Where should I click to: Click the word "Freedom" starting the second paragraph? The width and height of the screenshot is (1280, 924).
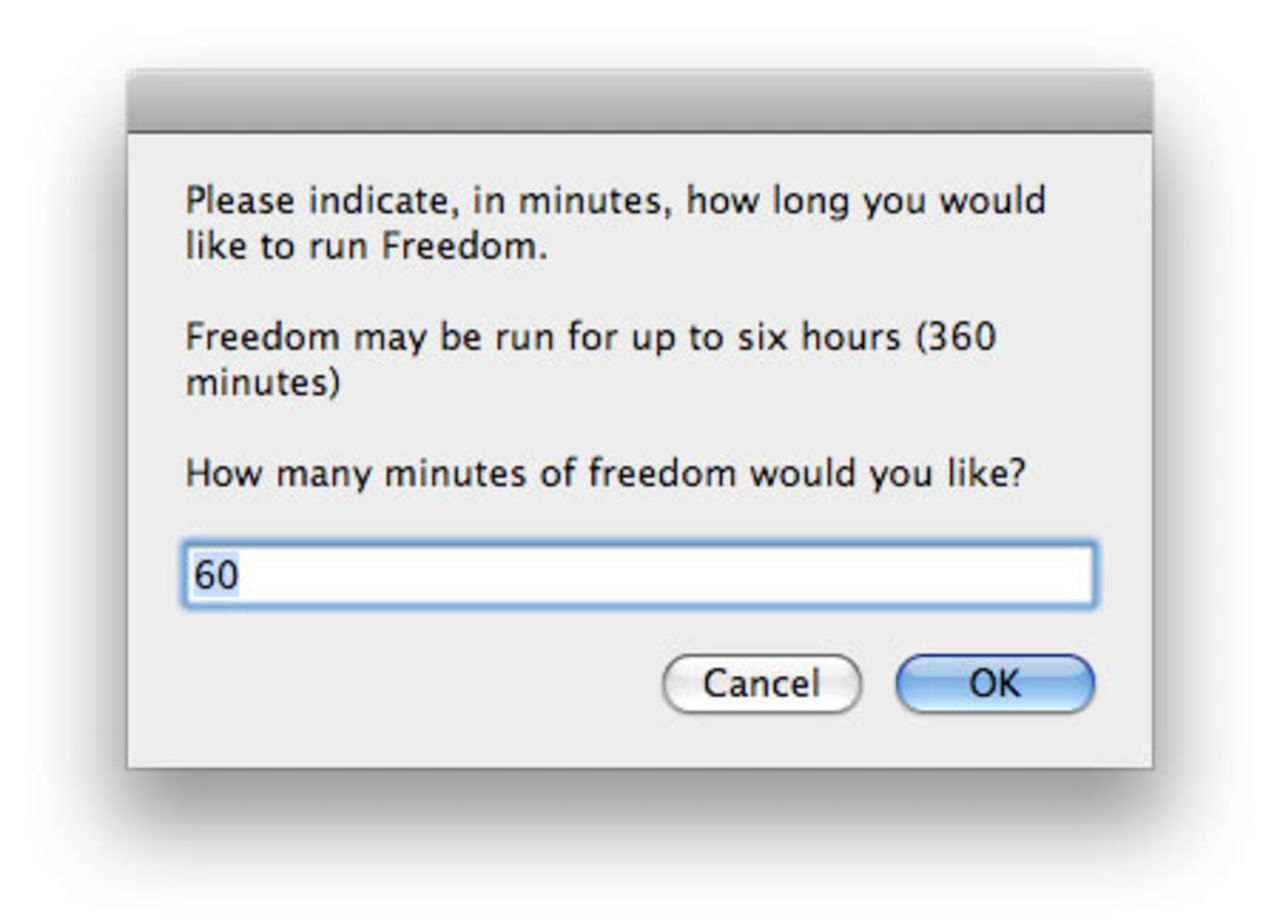(x=262, y=337)
